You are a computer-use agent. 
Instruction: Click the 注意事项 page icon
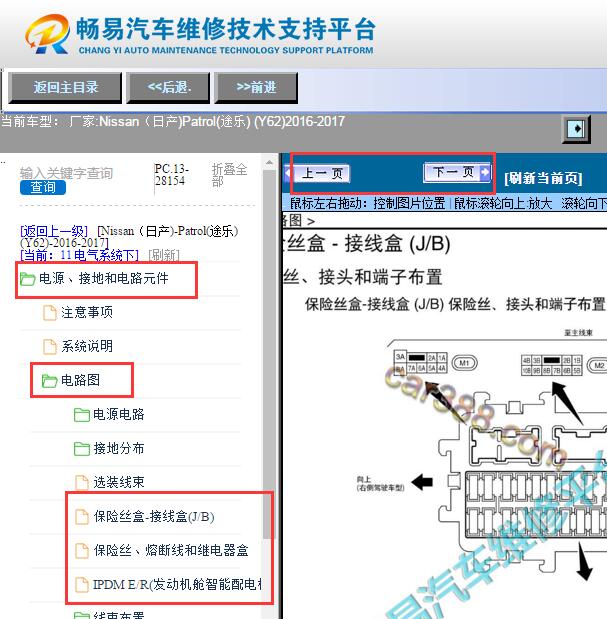click(50, 313)
